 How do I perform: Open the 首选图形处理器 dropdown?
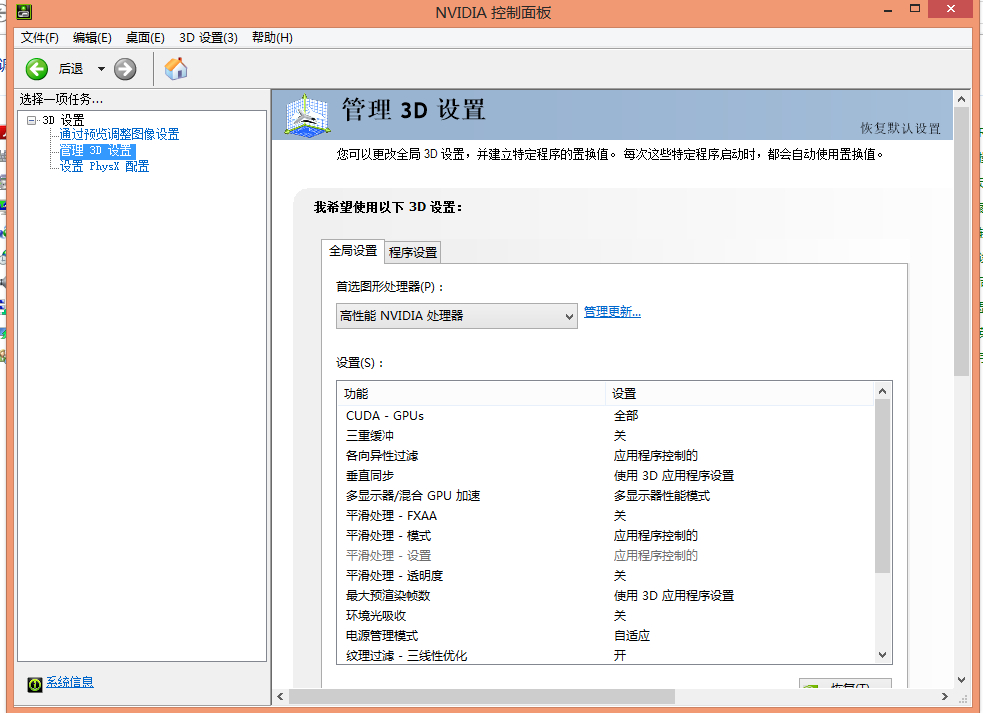[456, 315]
